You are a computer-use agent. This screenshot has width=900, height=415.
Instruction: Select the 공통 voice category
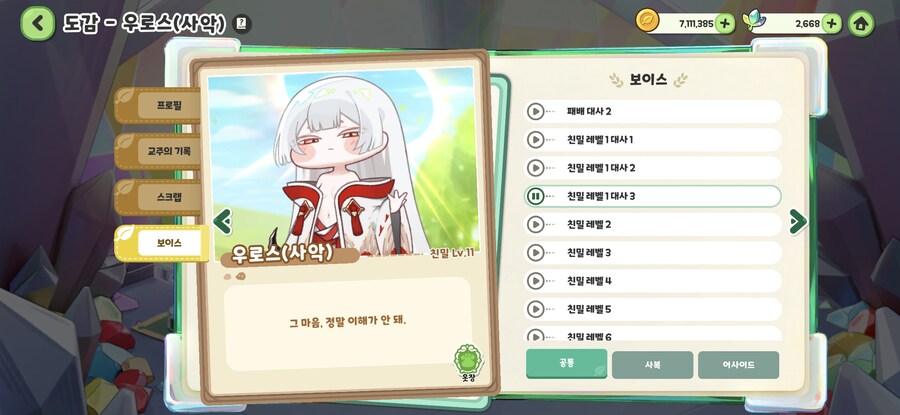567,364
